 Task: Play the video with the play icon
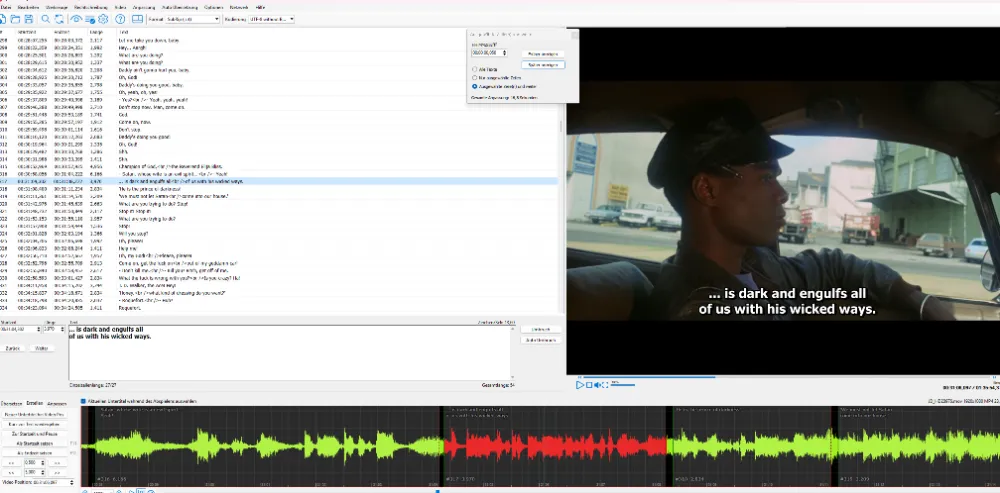coord(580,385)
